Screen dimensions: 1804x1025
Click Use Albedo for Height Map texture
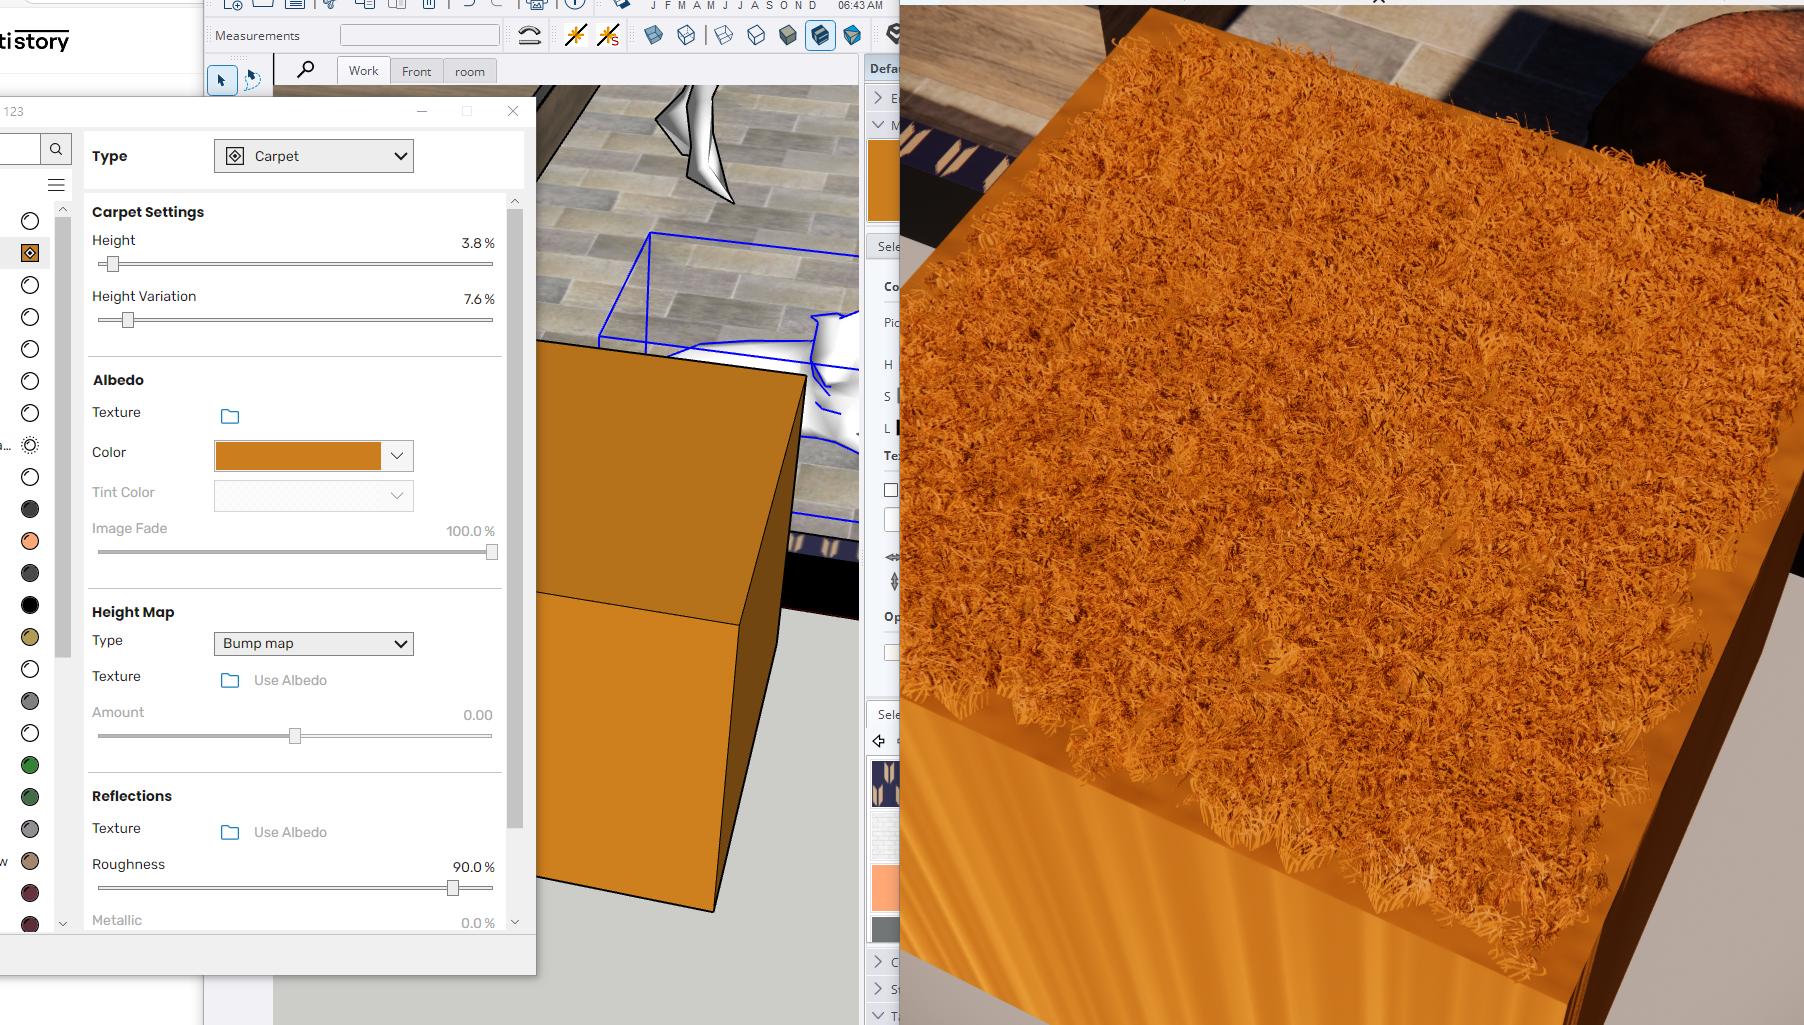(x=290, y=680)
